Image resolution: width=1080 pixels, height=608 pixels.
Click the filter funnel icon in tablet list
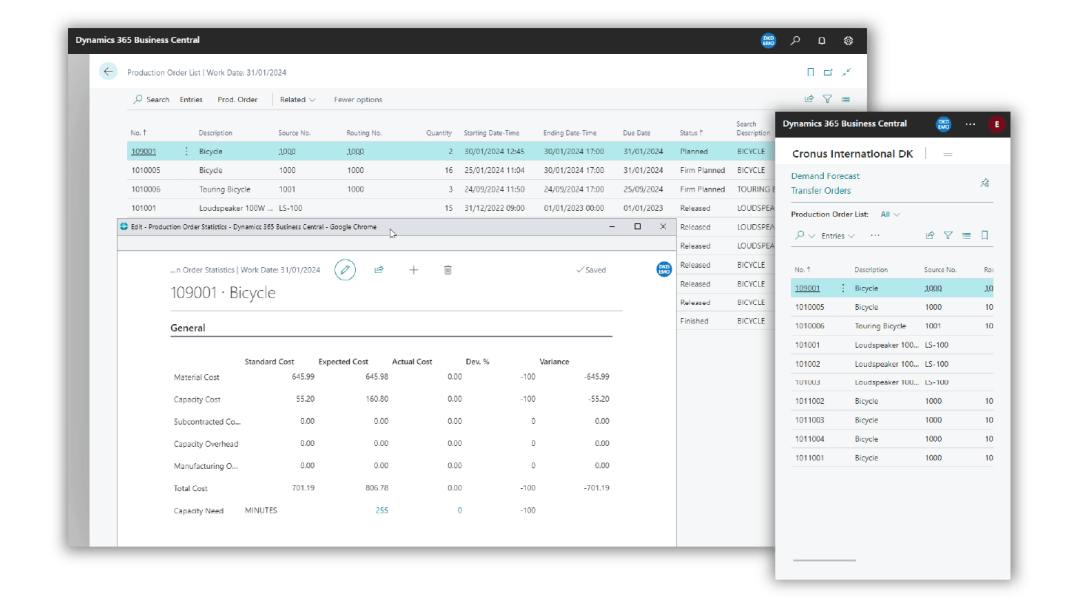coord(827,99)
